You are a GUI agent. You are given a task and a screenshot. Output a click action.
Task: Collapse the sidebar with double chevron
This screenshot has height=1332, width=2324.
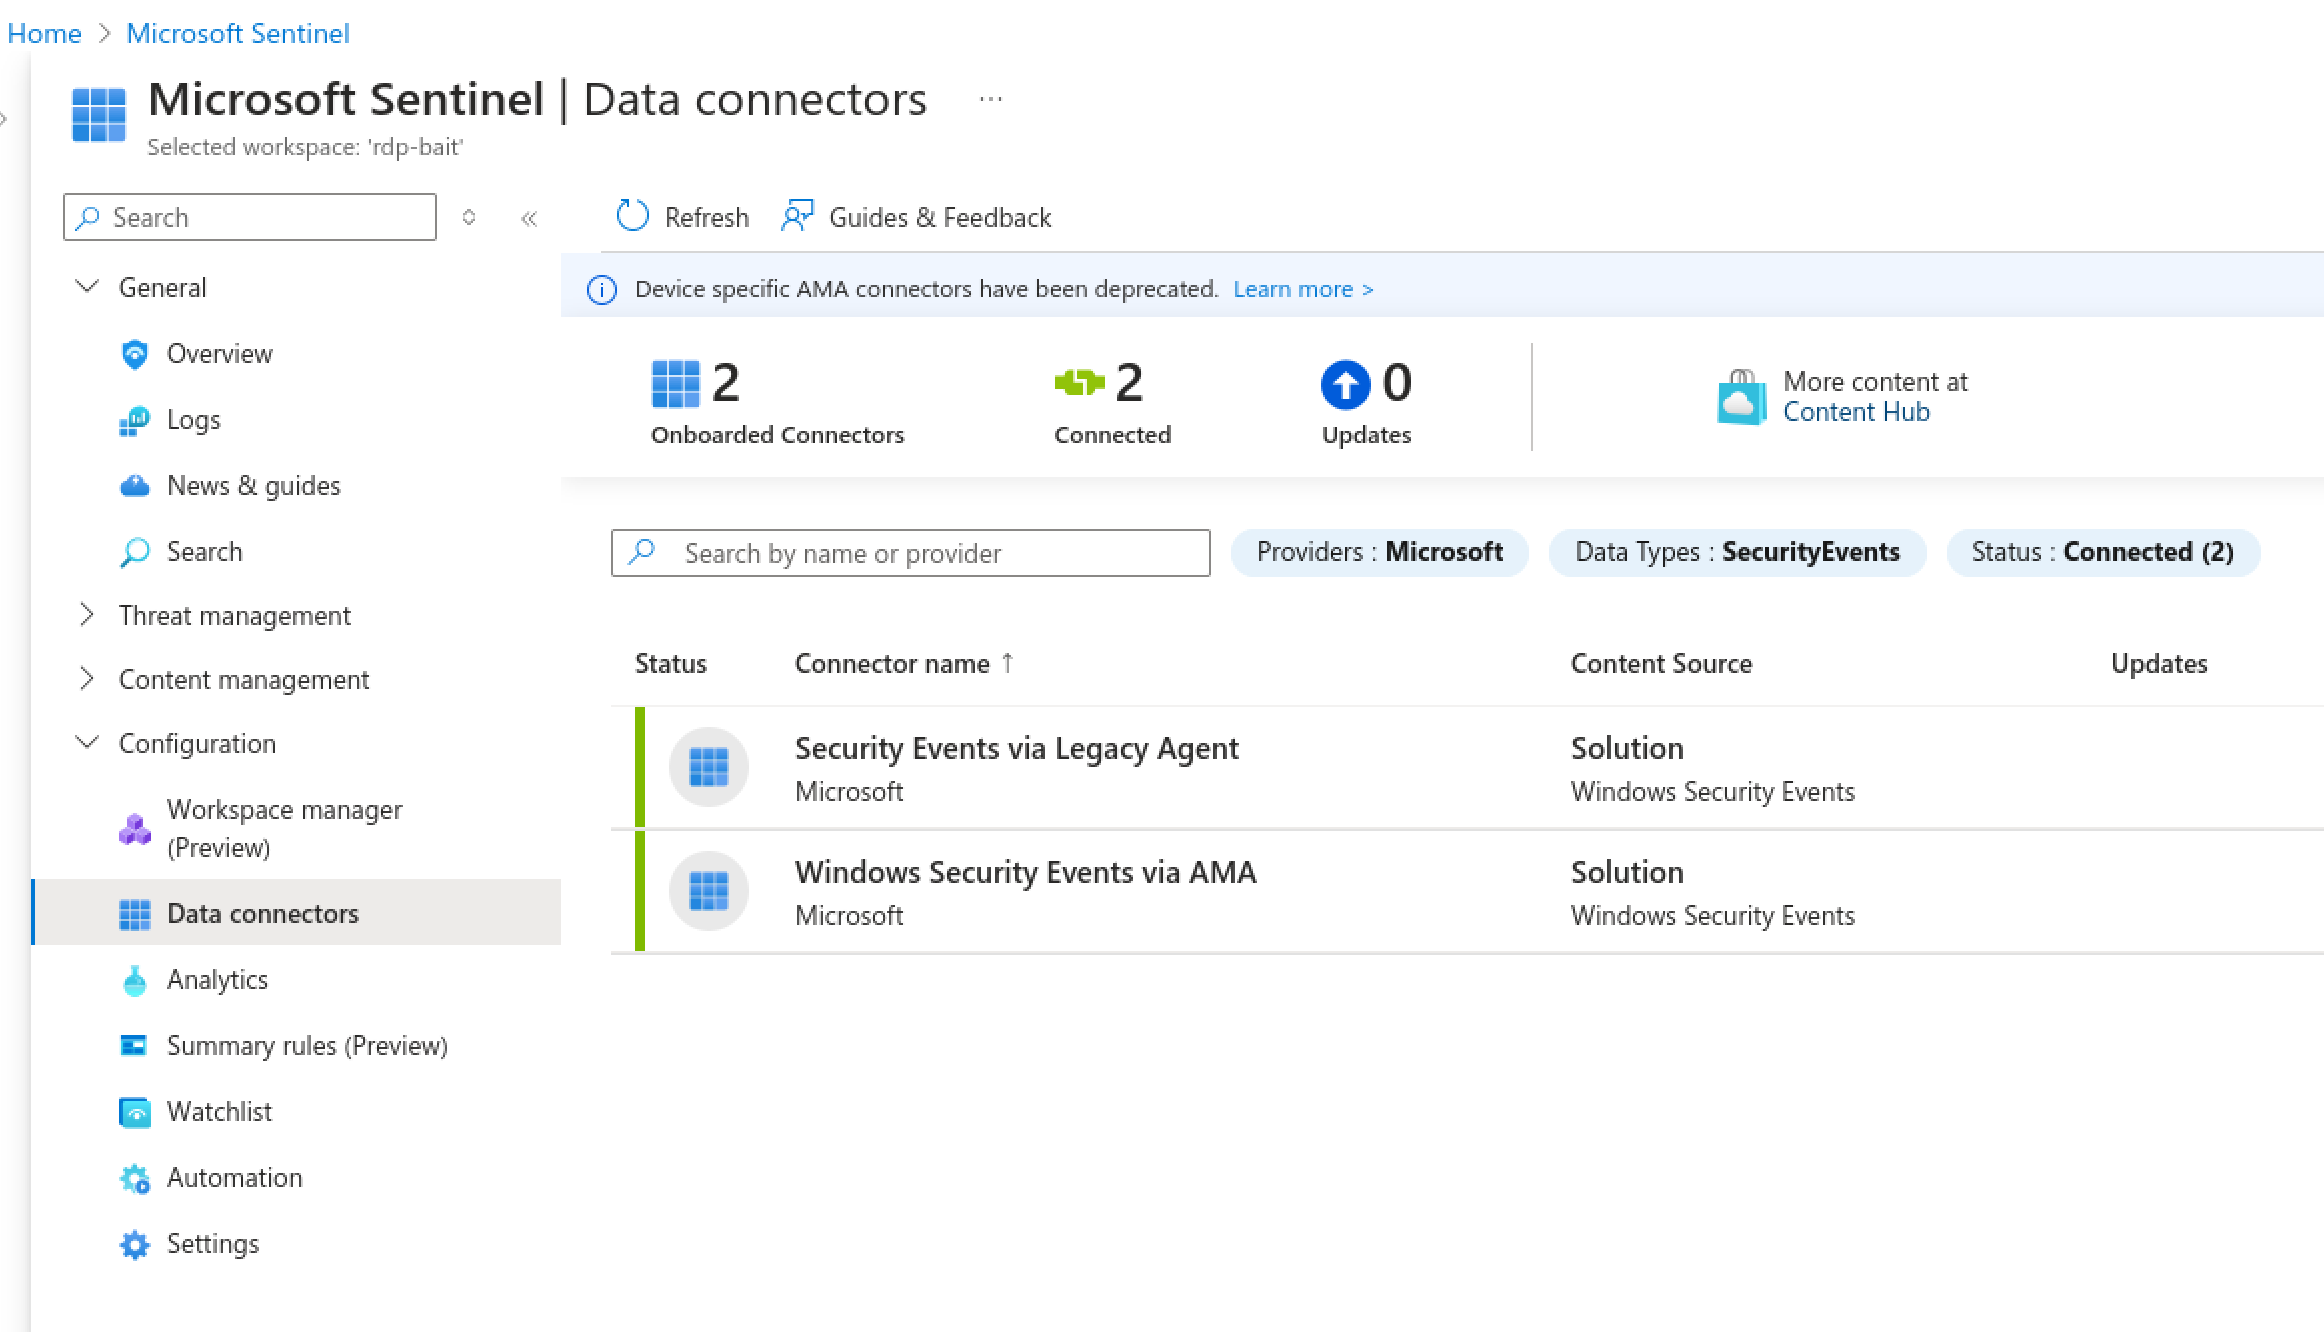click(529, 218)
